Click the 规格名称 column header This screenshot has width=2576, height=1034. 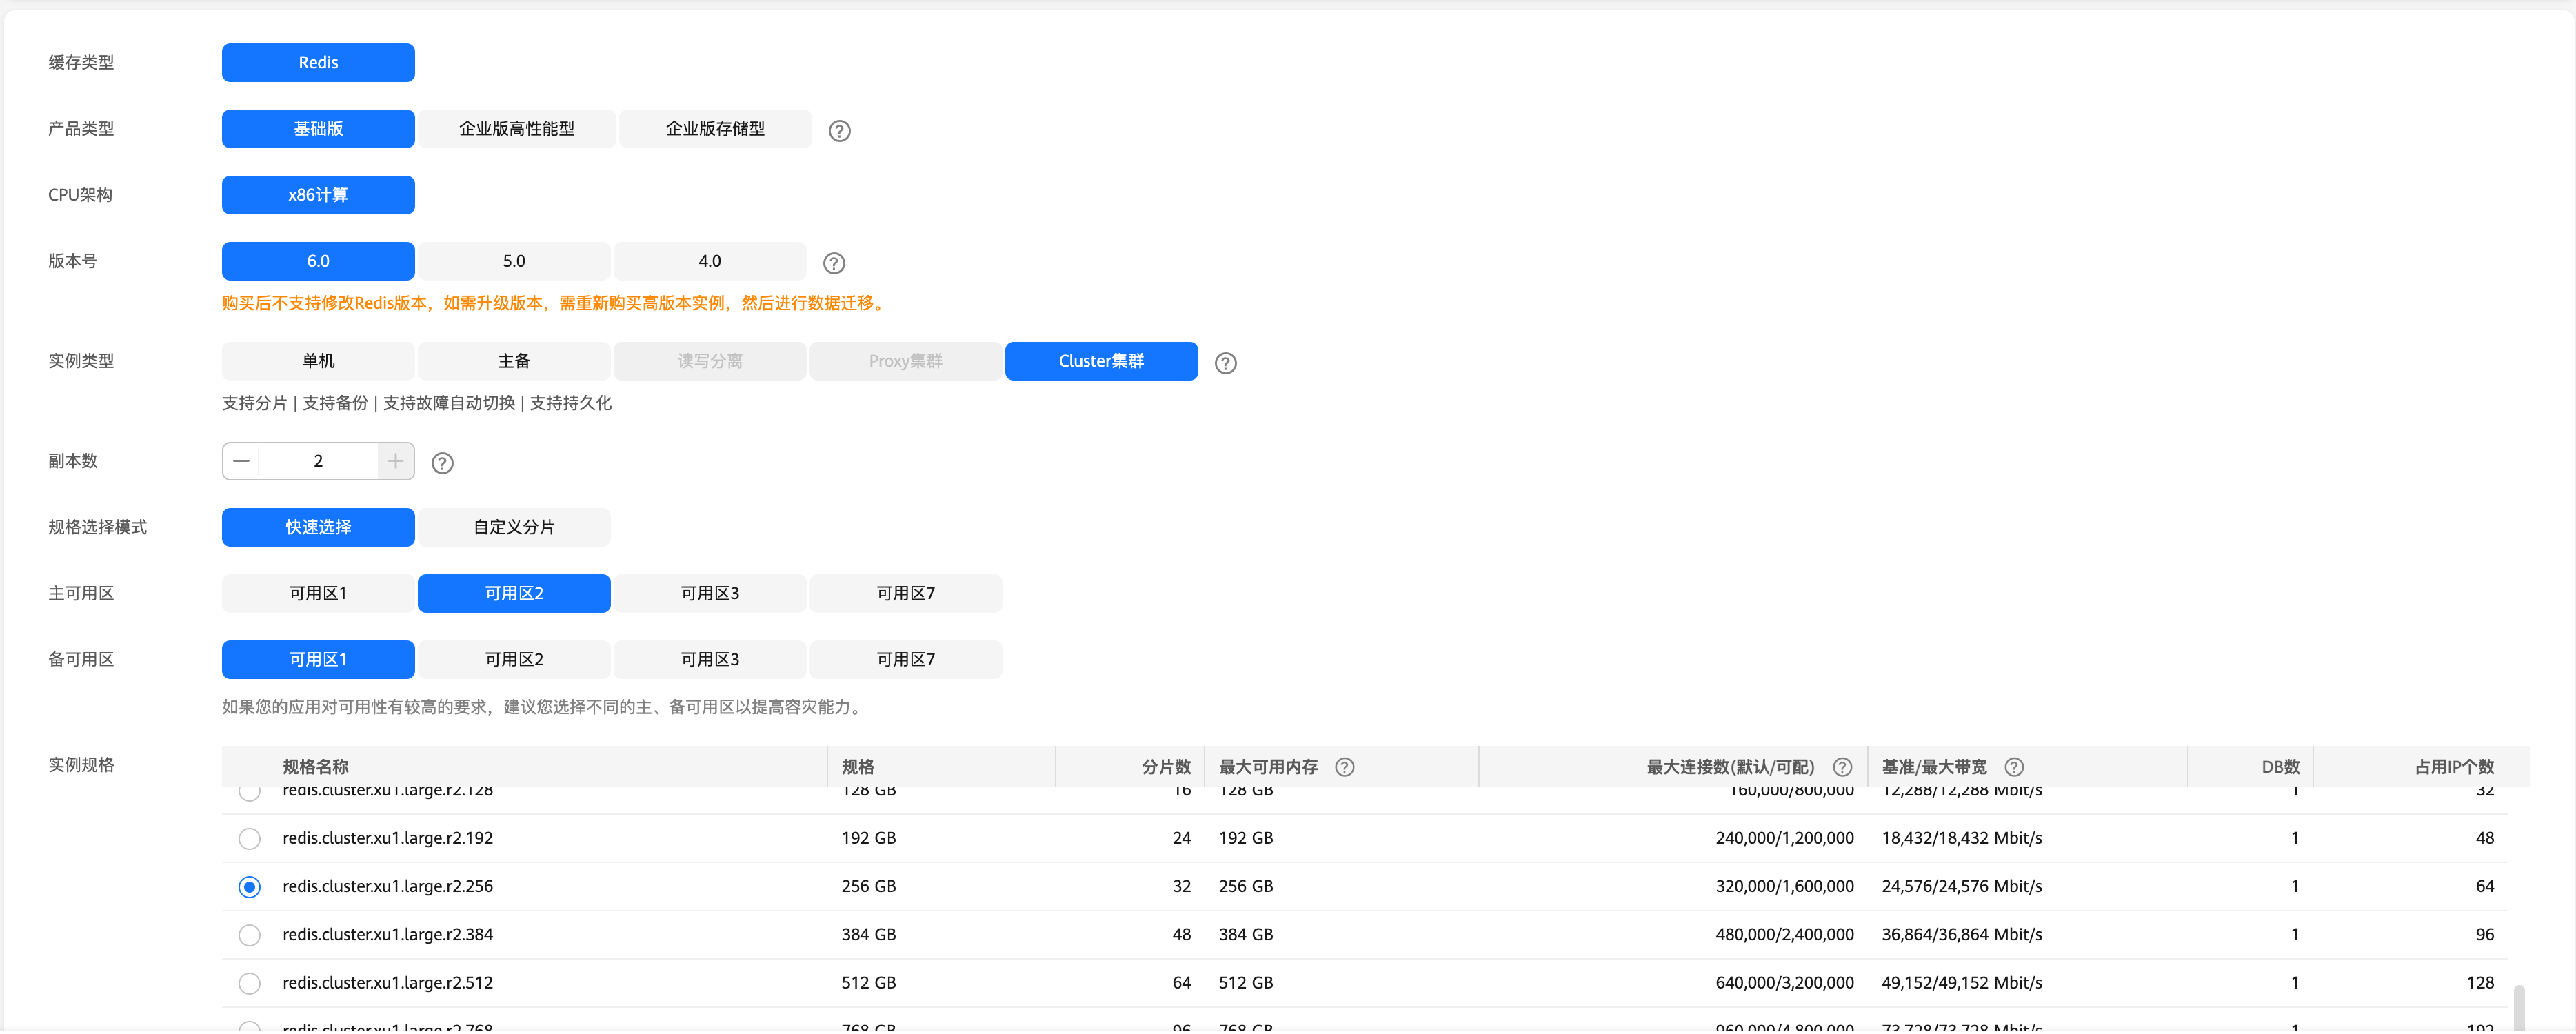(315, 767)
